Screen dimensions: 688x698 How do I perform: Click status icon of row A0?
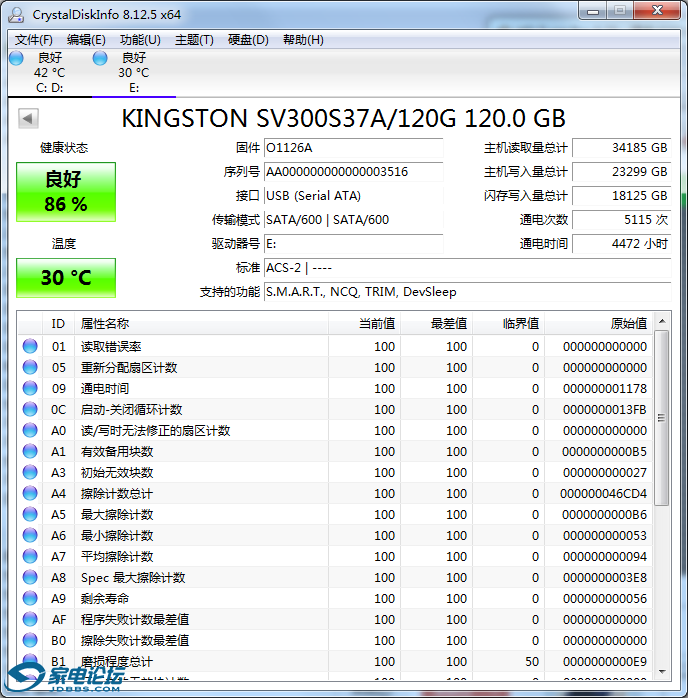point(30,430)
